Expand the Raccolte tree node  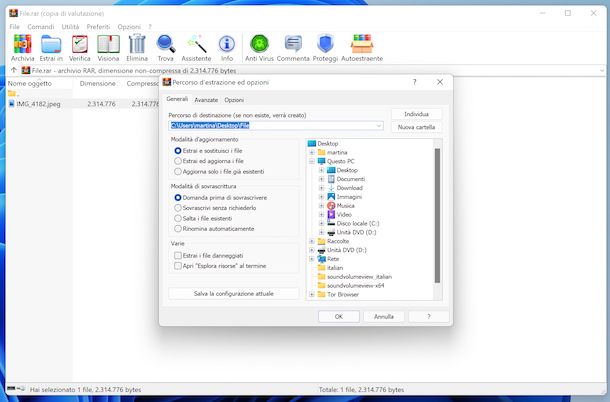(312, 241)
